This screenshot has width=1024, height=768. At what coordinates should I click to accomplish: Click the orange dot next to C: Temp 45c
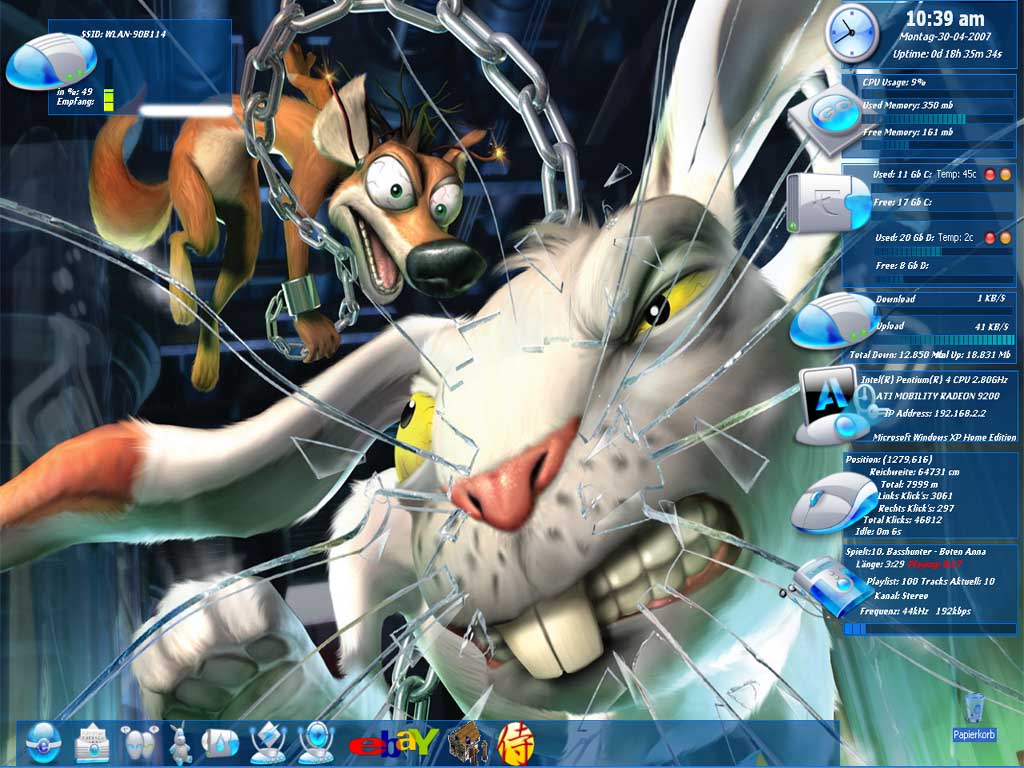click(x=1005, y=174)
